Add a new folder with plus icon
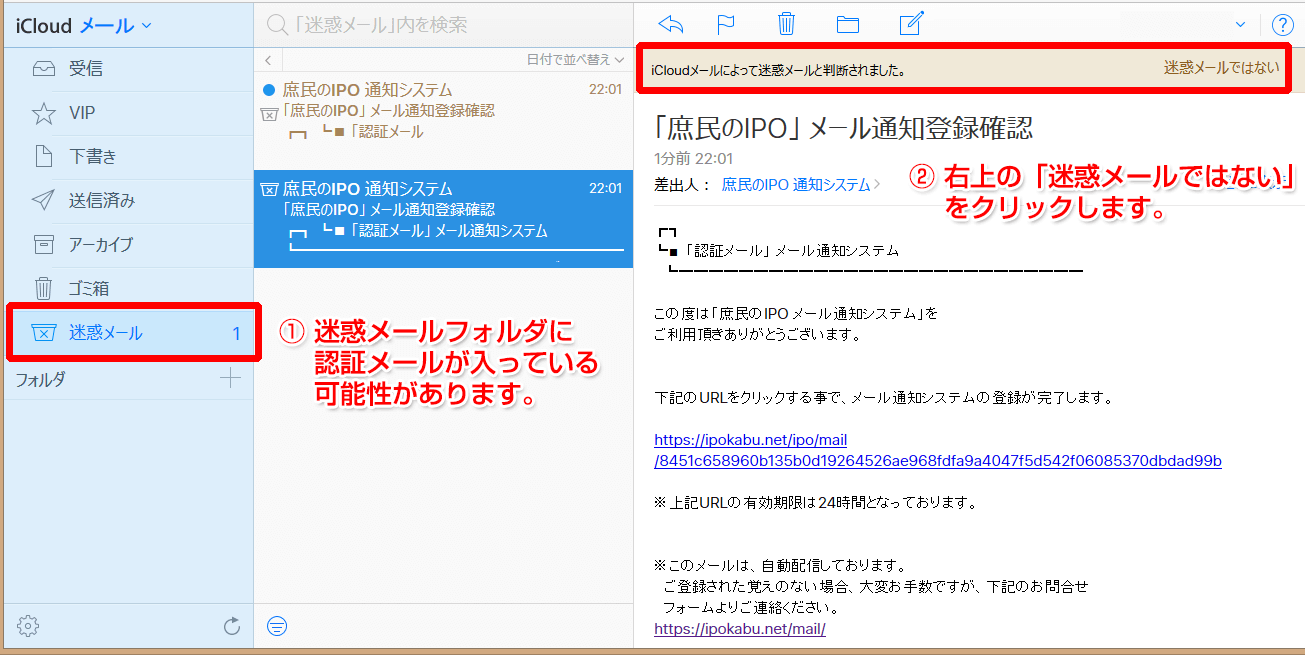The width and height of the screenshot is (1305, 655). 231,378
